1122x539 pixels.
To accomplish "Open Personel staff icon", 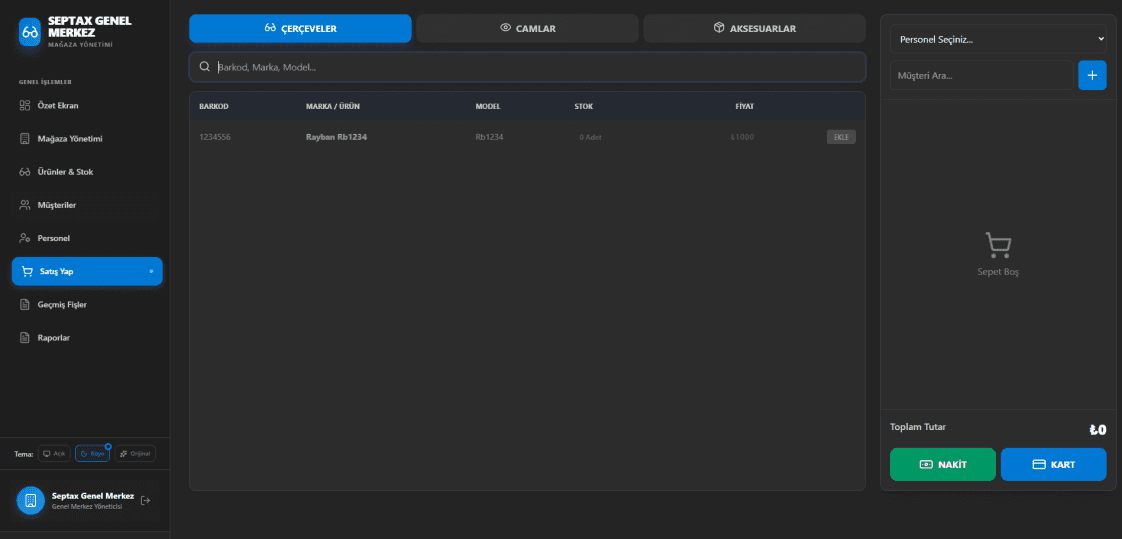I will (24, 238).
